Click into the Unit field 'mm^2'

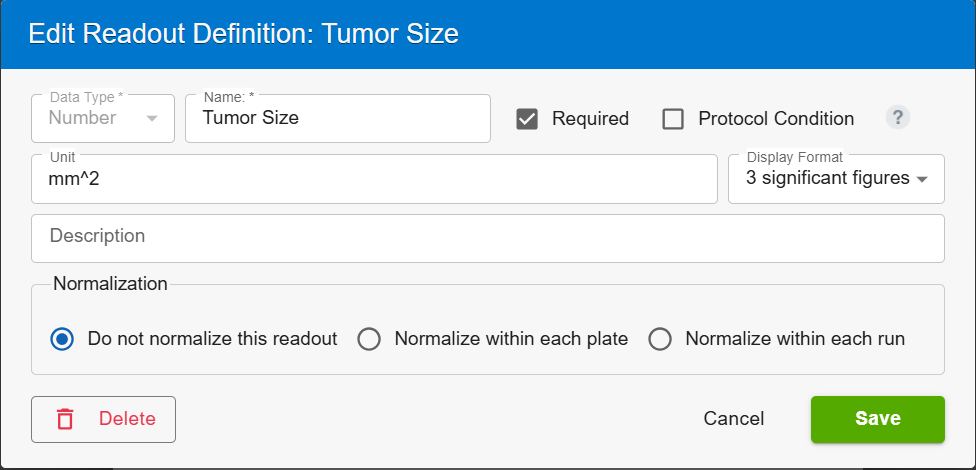tap(374, 179)
